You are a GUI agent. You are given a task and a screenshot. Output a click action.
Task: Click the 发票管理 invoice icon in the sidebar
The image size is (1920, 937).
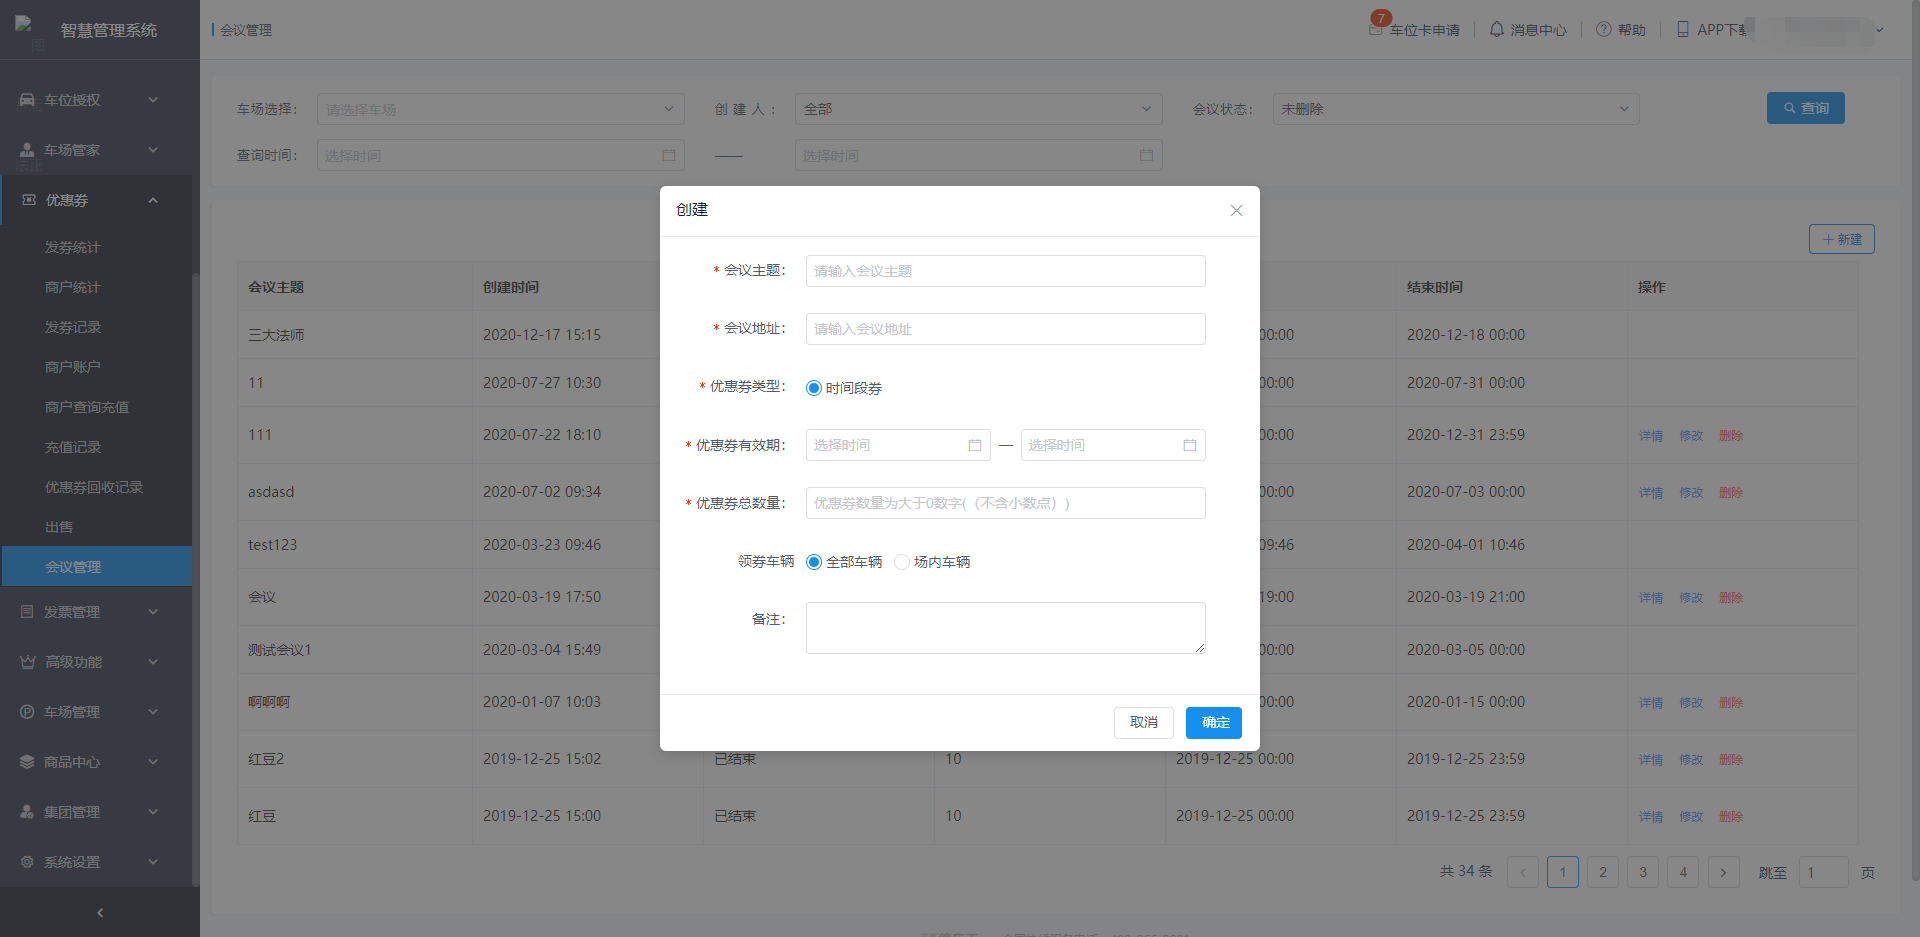point(27,612)
